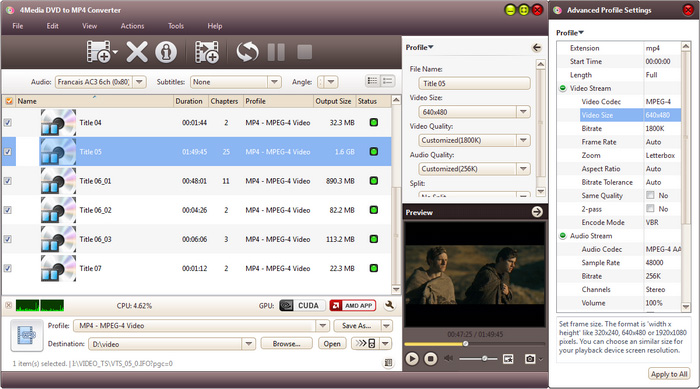700x389 pixels.
Task: Open the File menu
Action: tap(18, 26)
